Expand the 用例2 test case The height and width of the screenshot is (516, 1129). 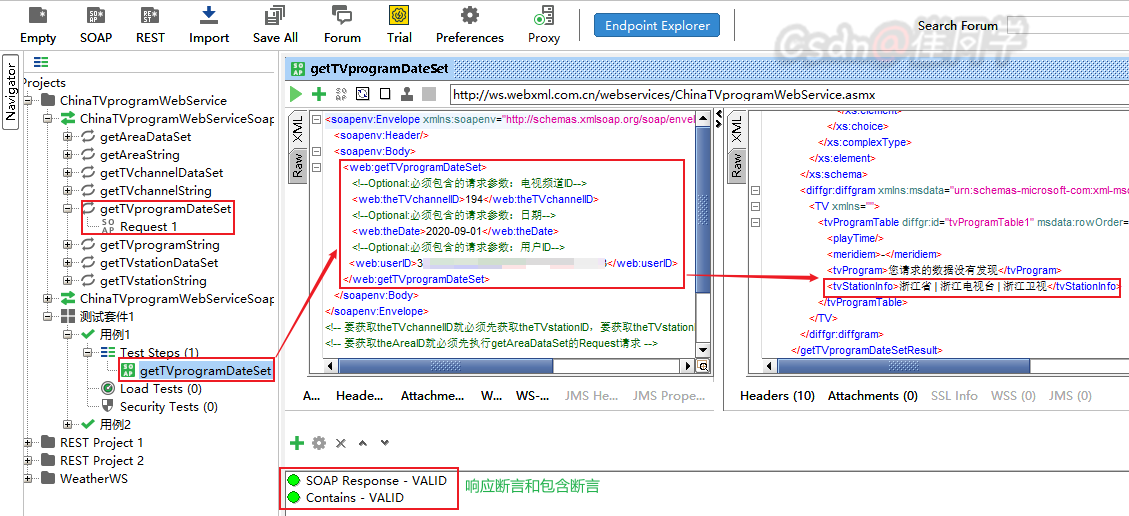pyautogui.click(x=68, y=425)
